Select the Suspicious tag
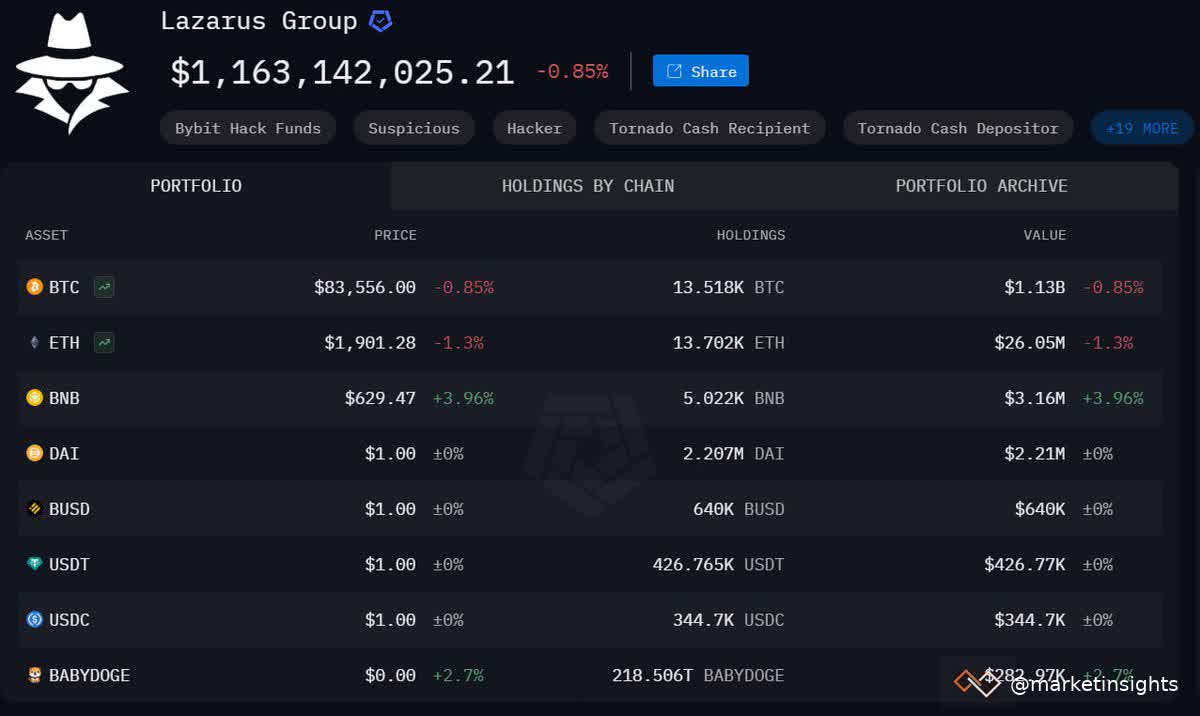The image size is (1200, 716). (x=414, y=128)
